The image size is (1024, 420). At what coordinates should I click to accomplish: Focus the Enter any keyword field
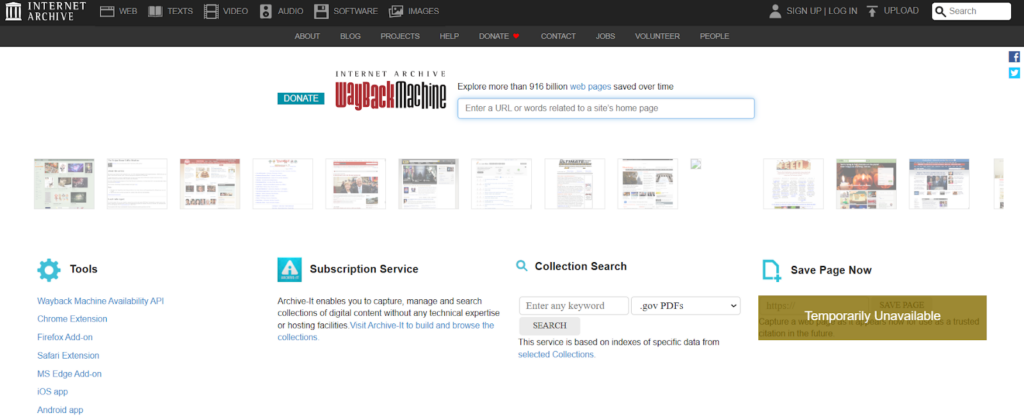tap(573, 305)
